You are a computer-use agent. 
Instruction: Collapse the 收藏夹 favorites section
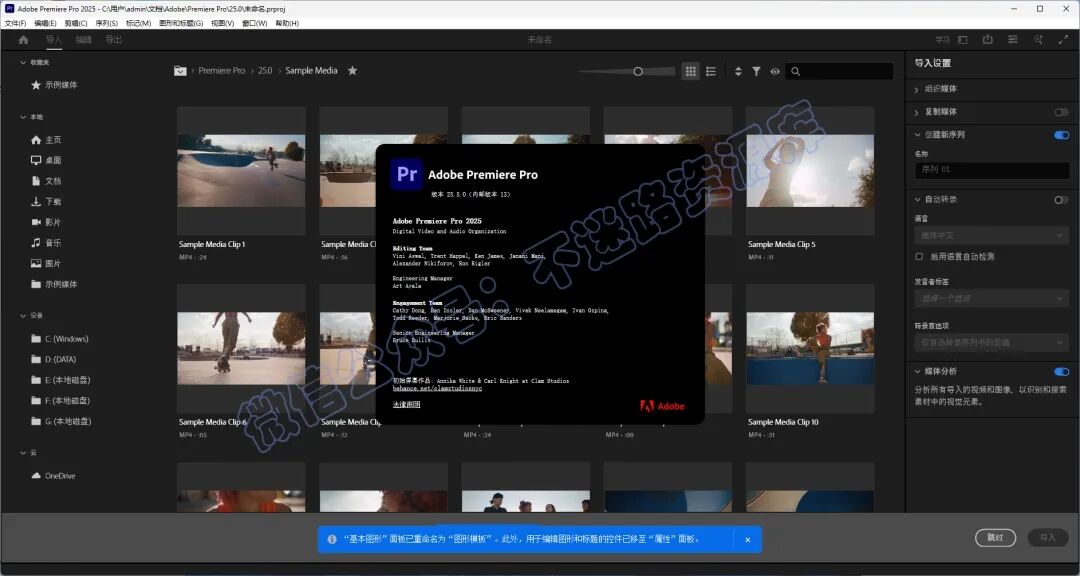coord(23,62)
